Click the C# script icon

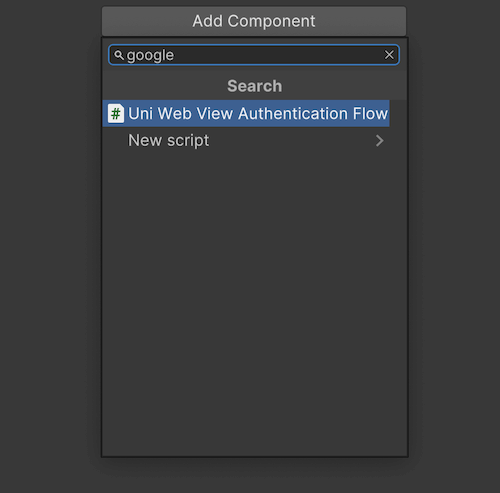coord(116,114)
